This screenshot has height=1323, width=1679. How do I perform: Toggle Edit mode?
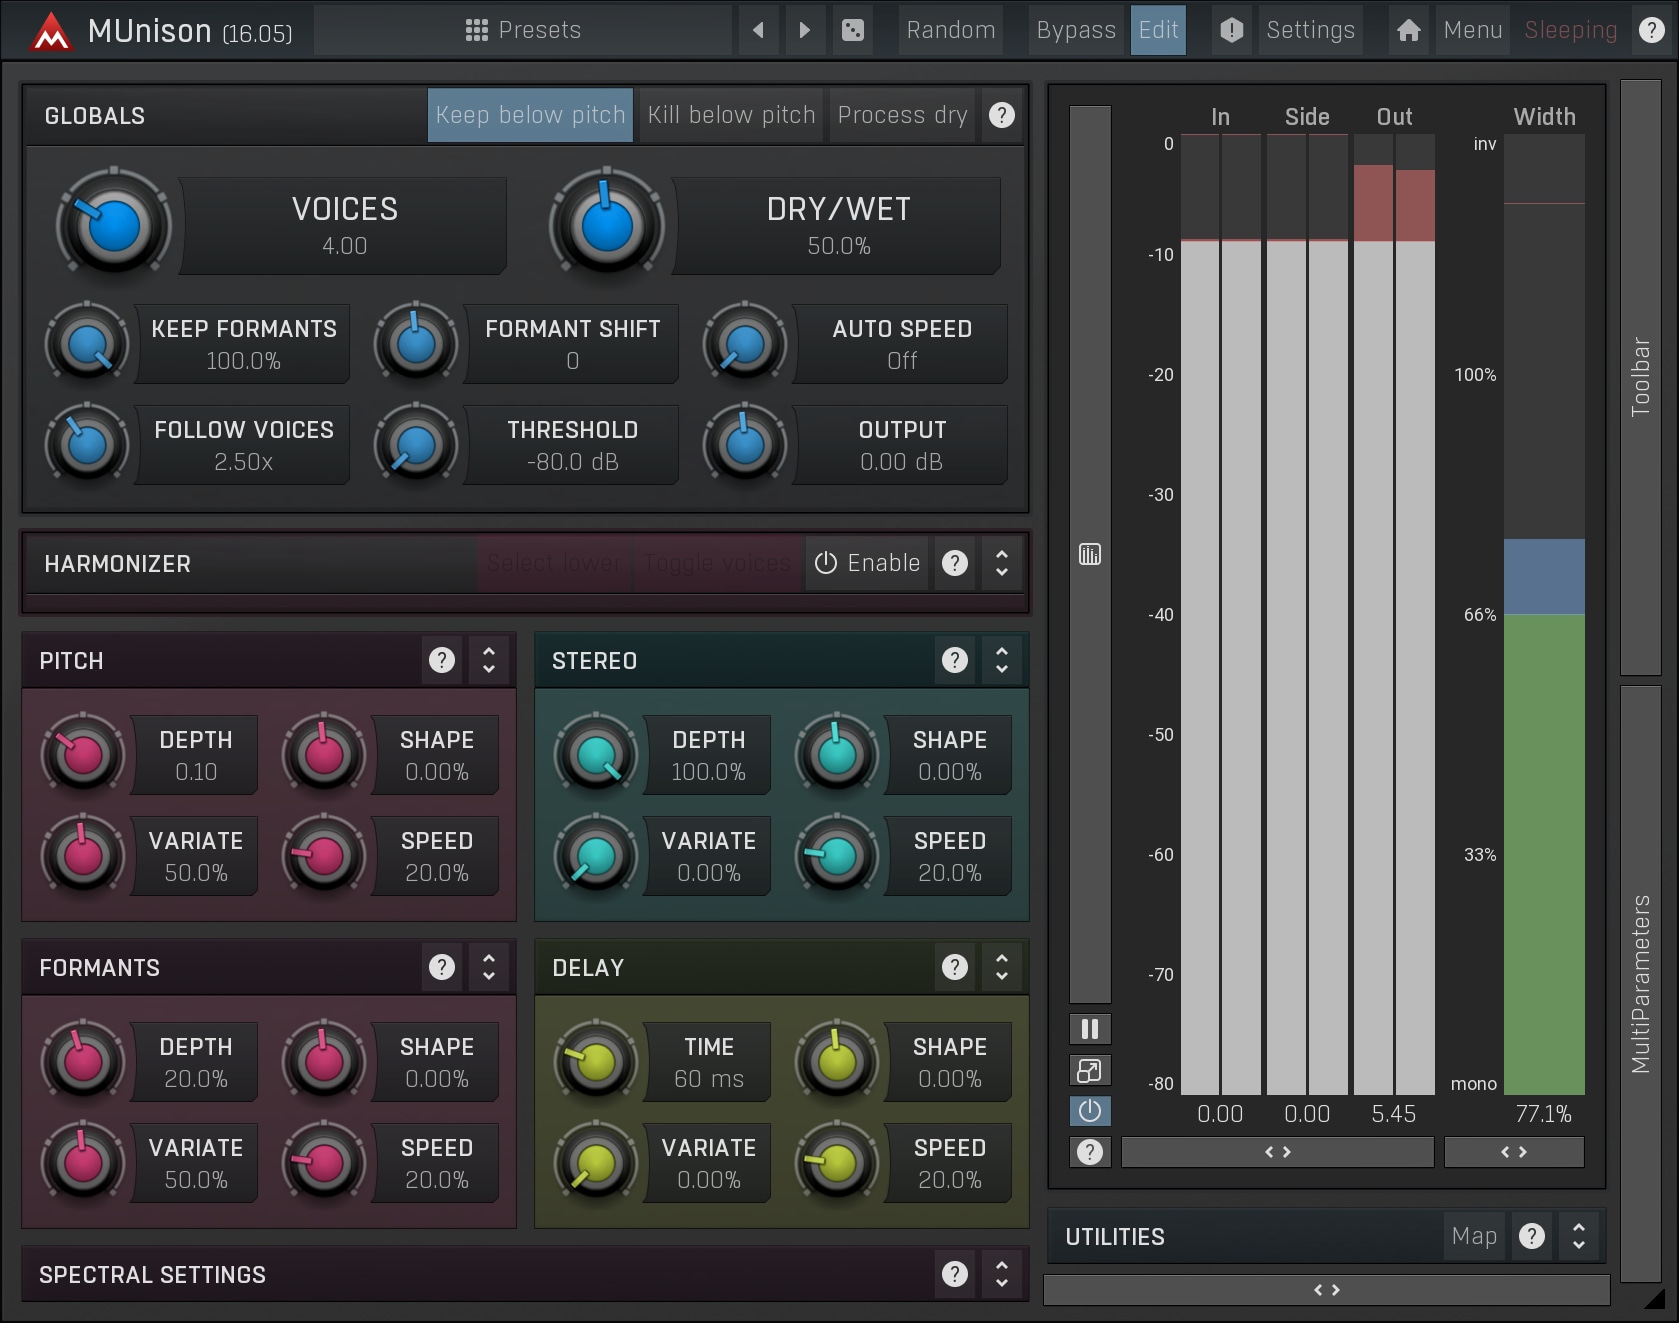pyautogui.click(x=1158, y=30)
